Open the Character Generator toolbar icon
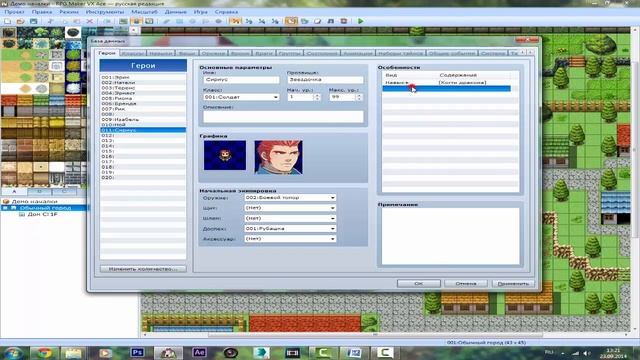 (344, 21)
